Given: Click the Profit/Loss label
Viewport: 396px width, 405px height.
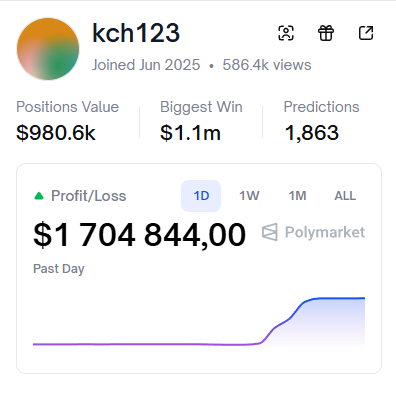Looking at the screenshot, I should 88,196.
